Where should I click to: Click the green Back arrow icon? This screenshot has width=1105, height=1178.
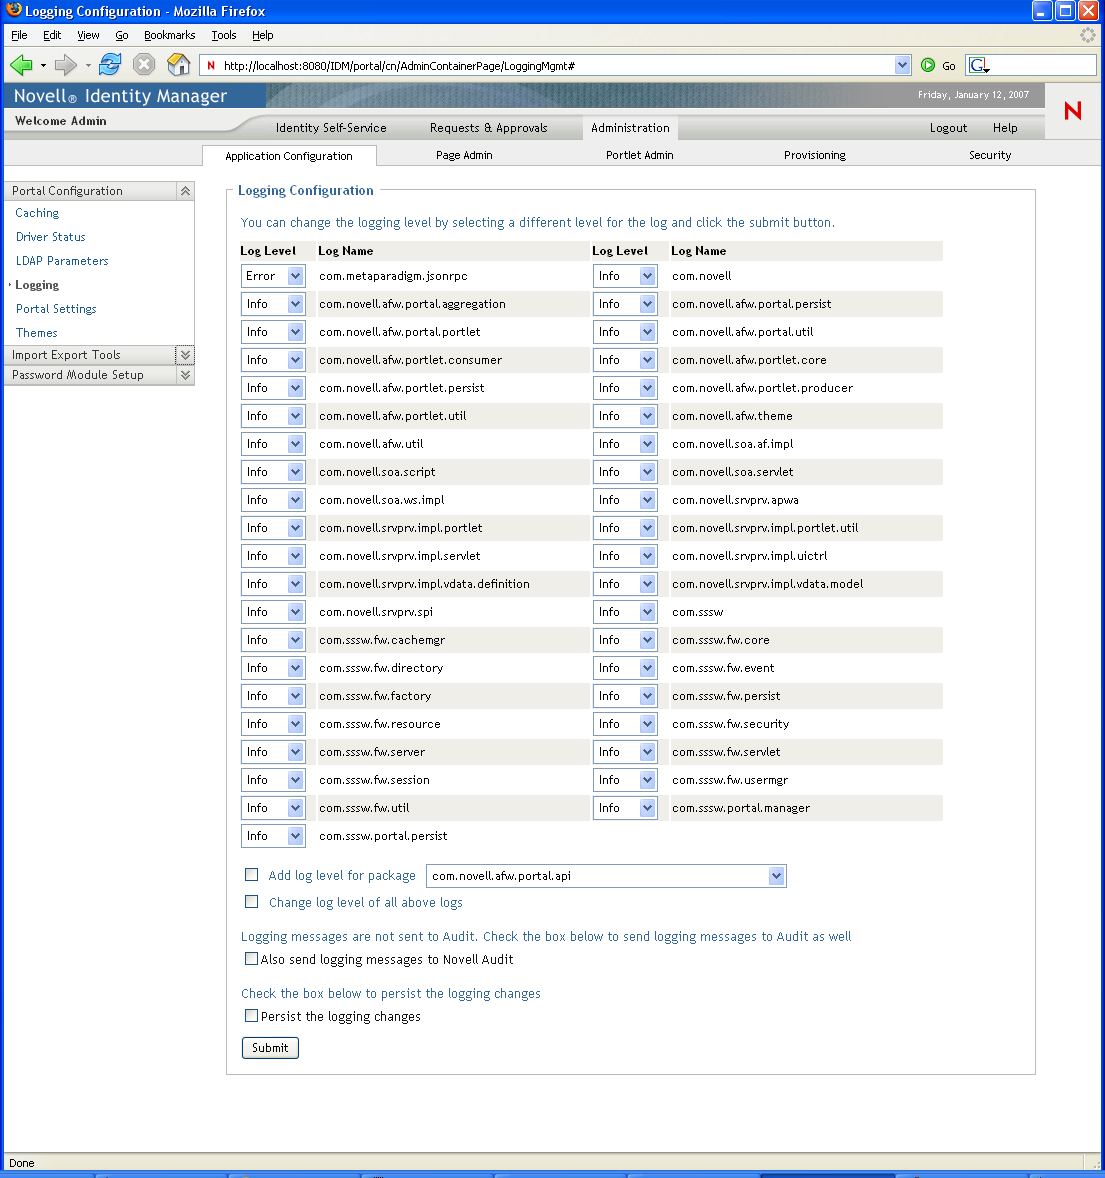(x=21, y=65)
